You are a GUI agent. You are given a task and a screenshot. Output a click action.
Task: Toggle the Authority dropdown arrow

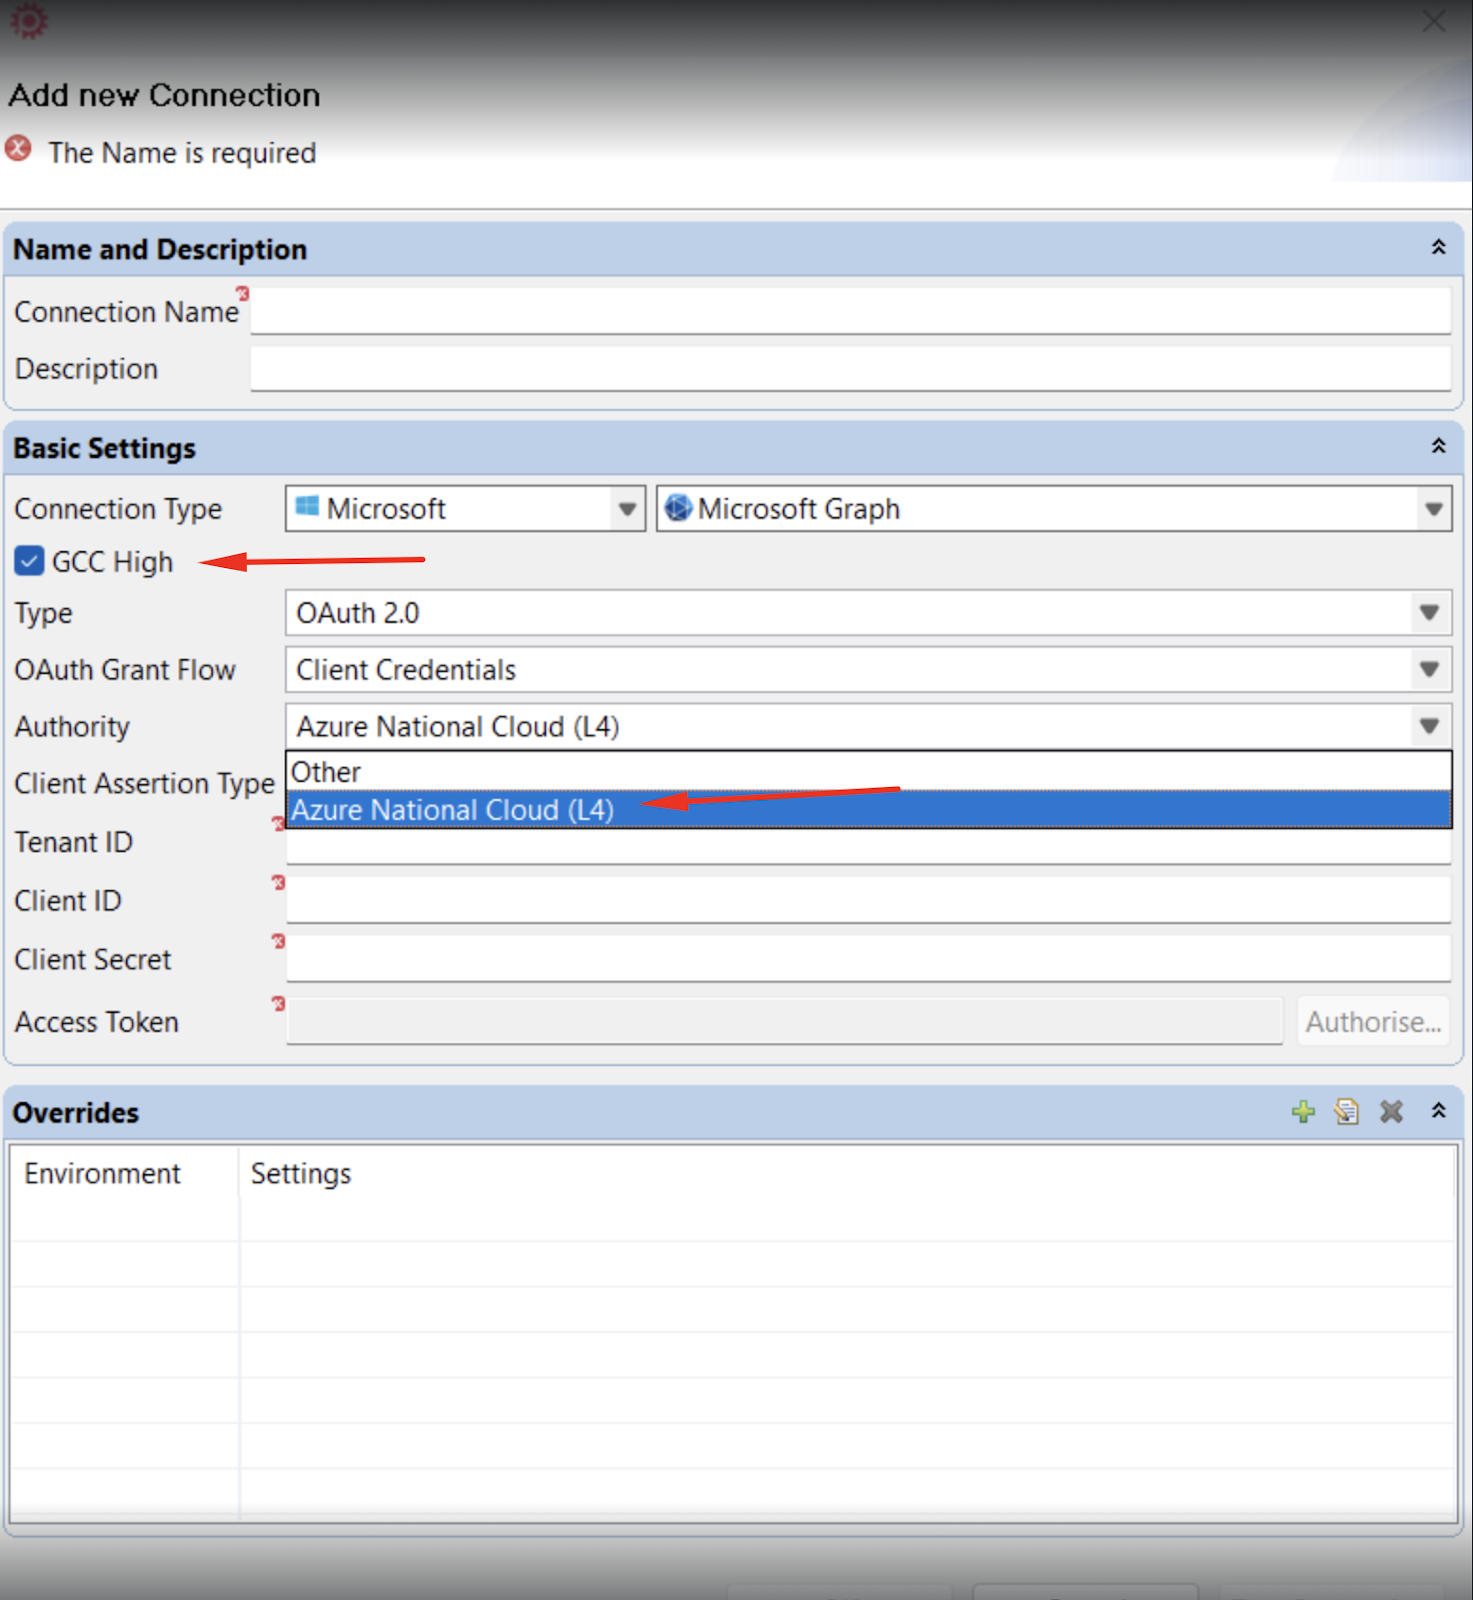click(1429, 726)
